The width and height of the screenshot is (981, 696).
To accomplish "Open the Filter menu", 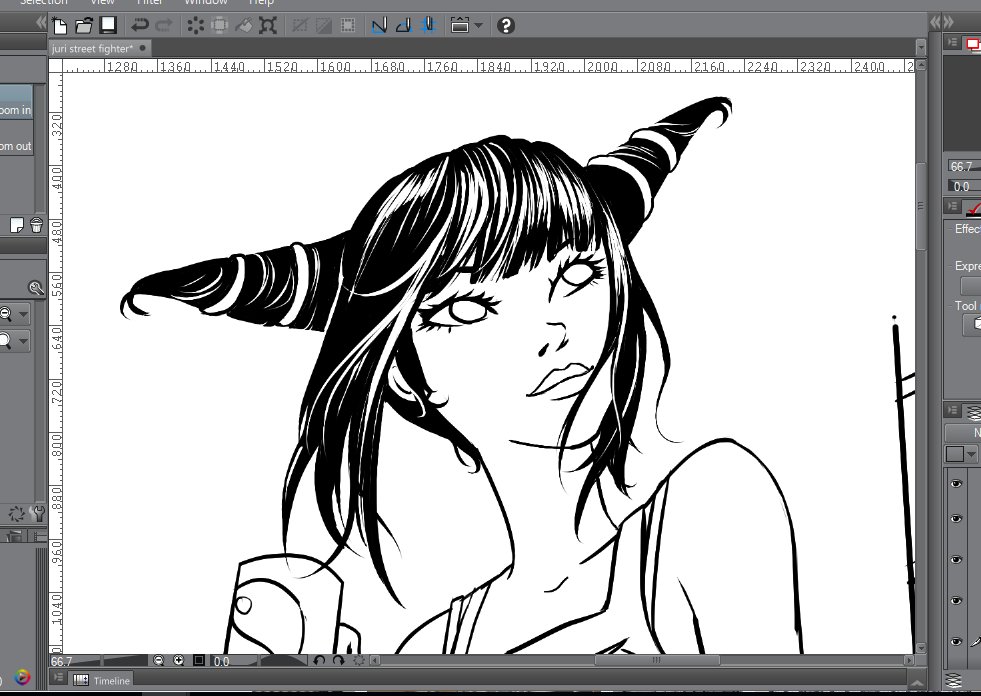I will coord(150,3).
